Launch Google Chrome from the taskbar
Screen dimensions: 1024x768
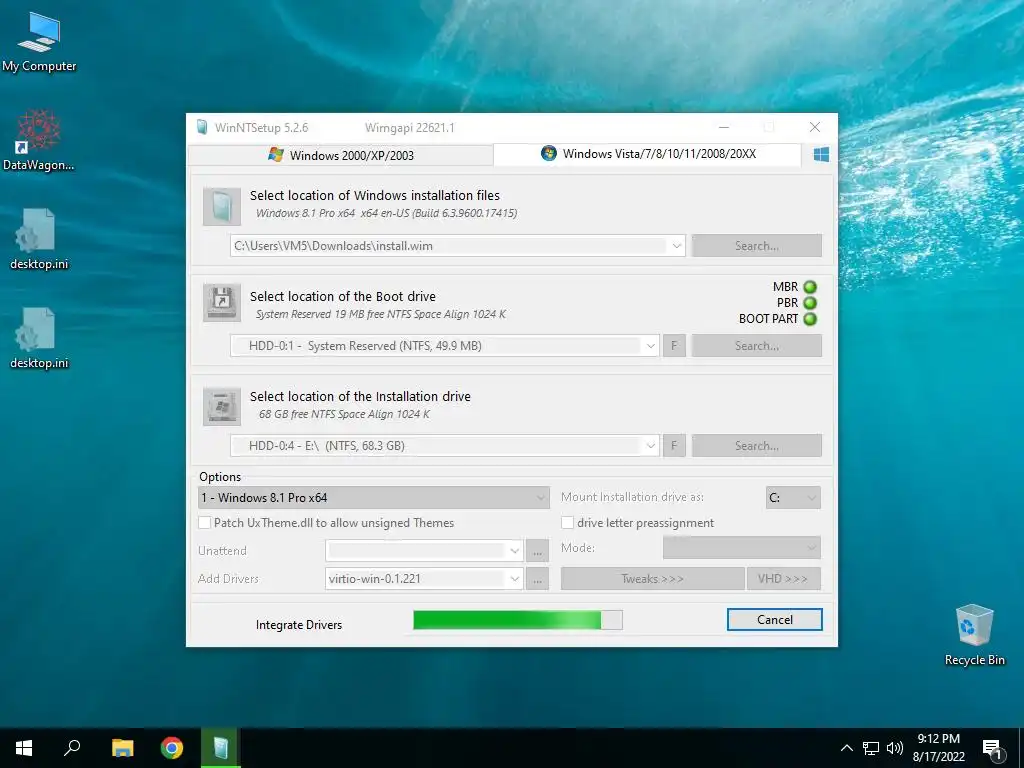(172, 748)
